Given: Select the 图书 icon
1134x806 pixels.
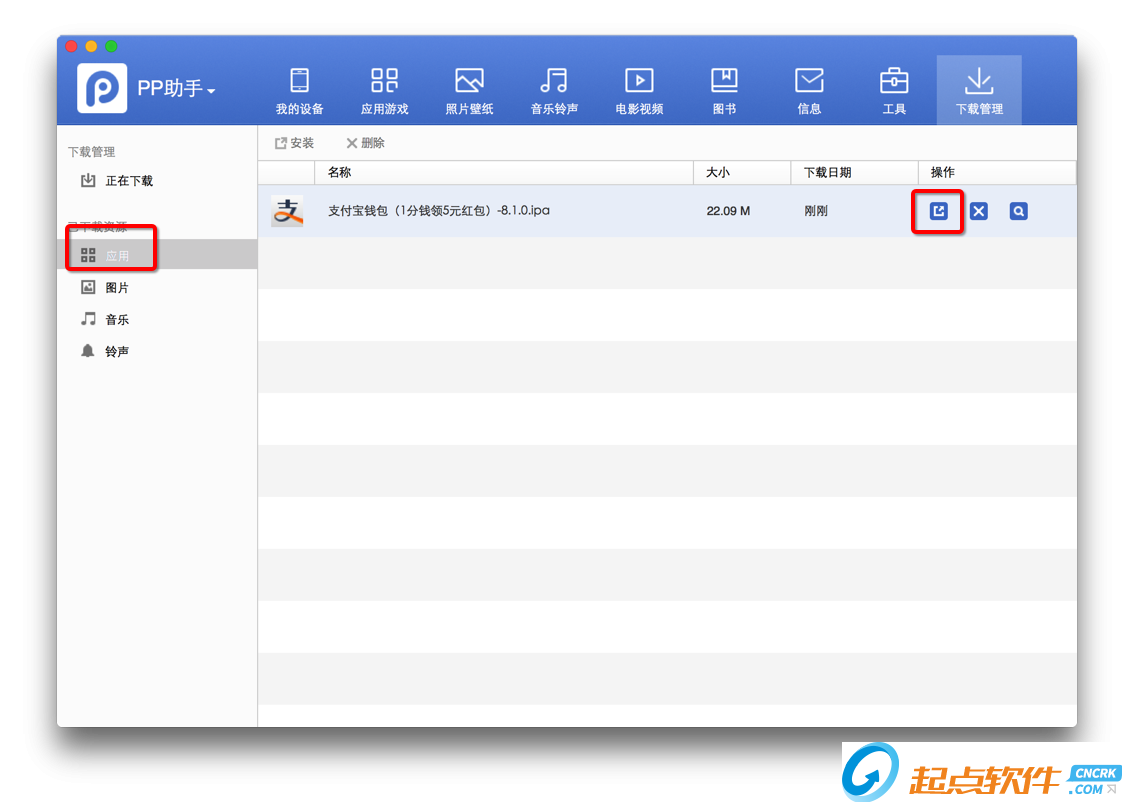Looking at the screenshot, I should coord(724,88).
